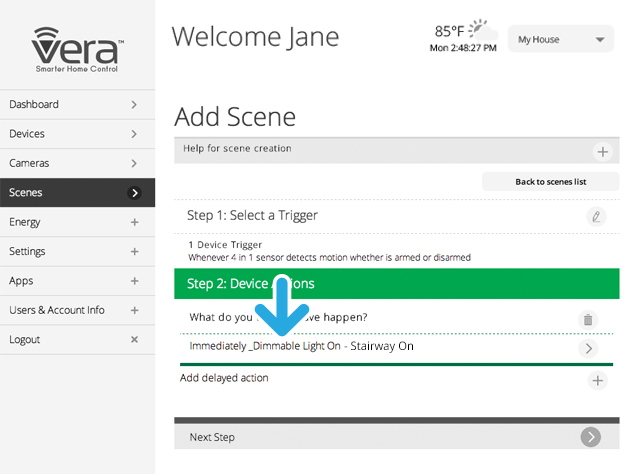Screen dimensions: 640x474
Task: Expand the Settings sidebar section
Action: 134,251
